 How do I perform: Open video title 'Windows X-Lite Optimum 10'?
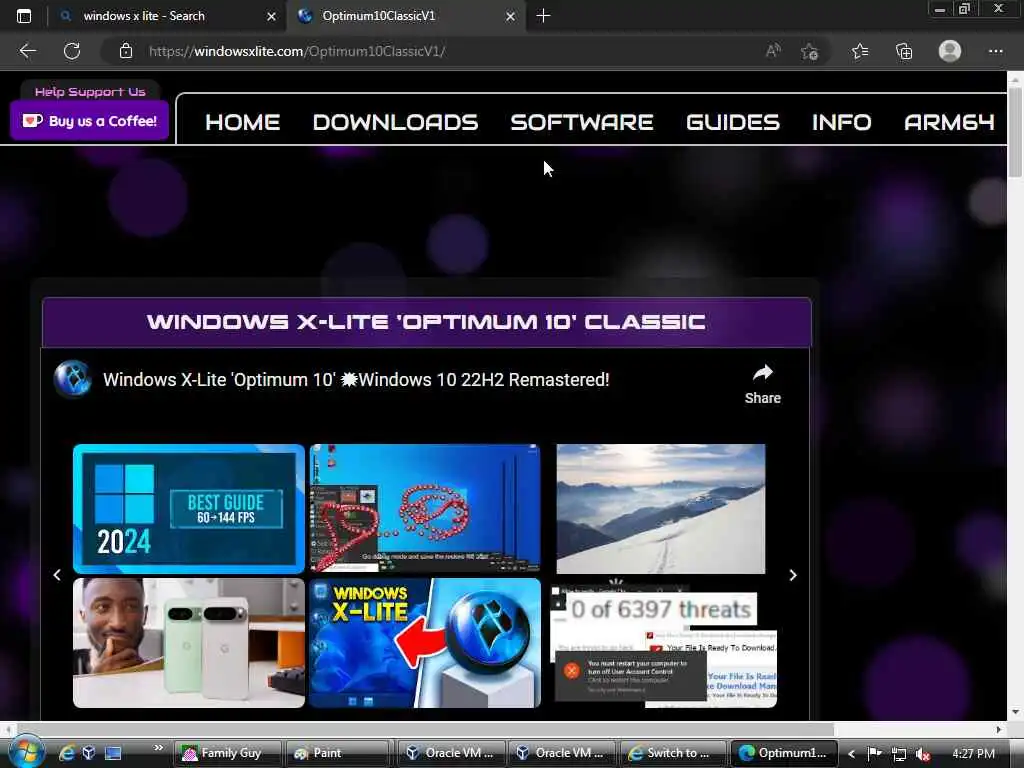tap(356, 379)
